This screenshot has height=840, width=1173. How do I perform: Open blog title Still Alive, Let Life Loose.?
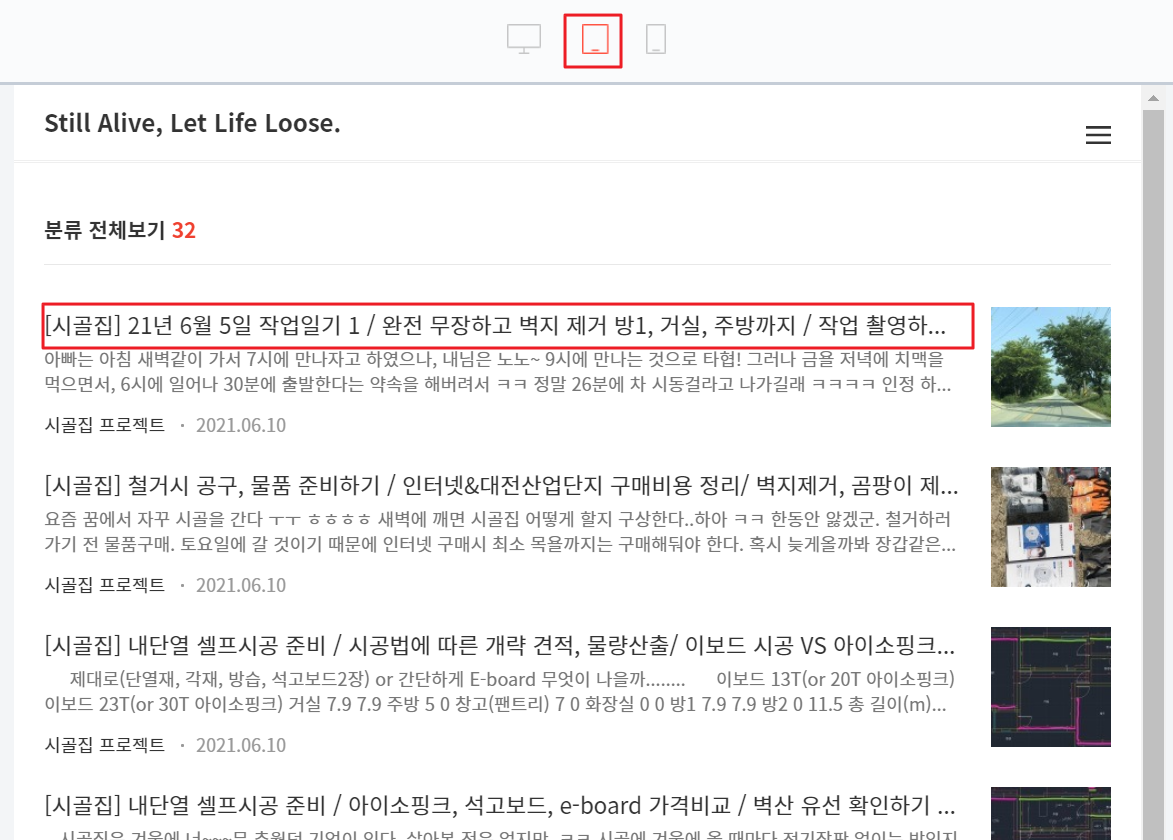tap(192, 123)
